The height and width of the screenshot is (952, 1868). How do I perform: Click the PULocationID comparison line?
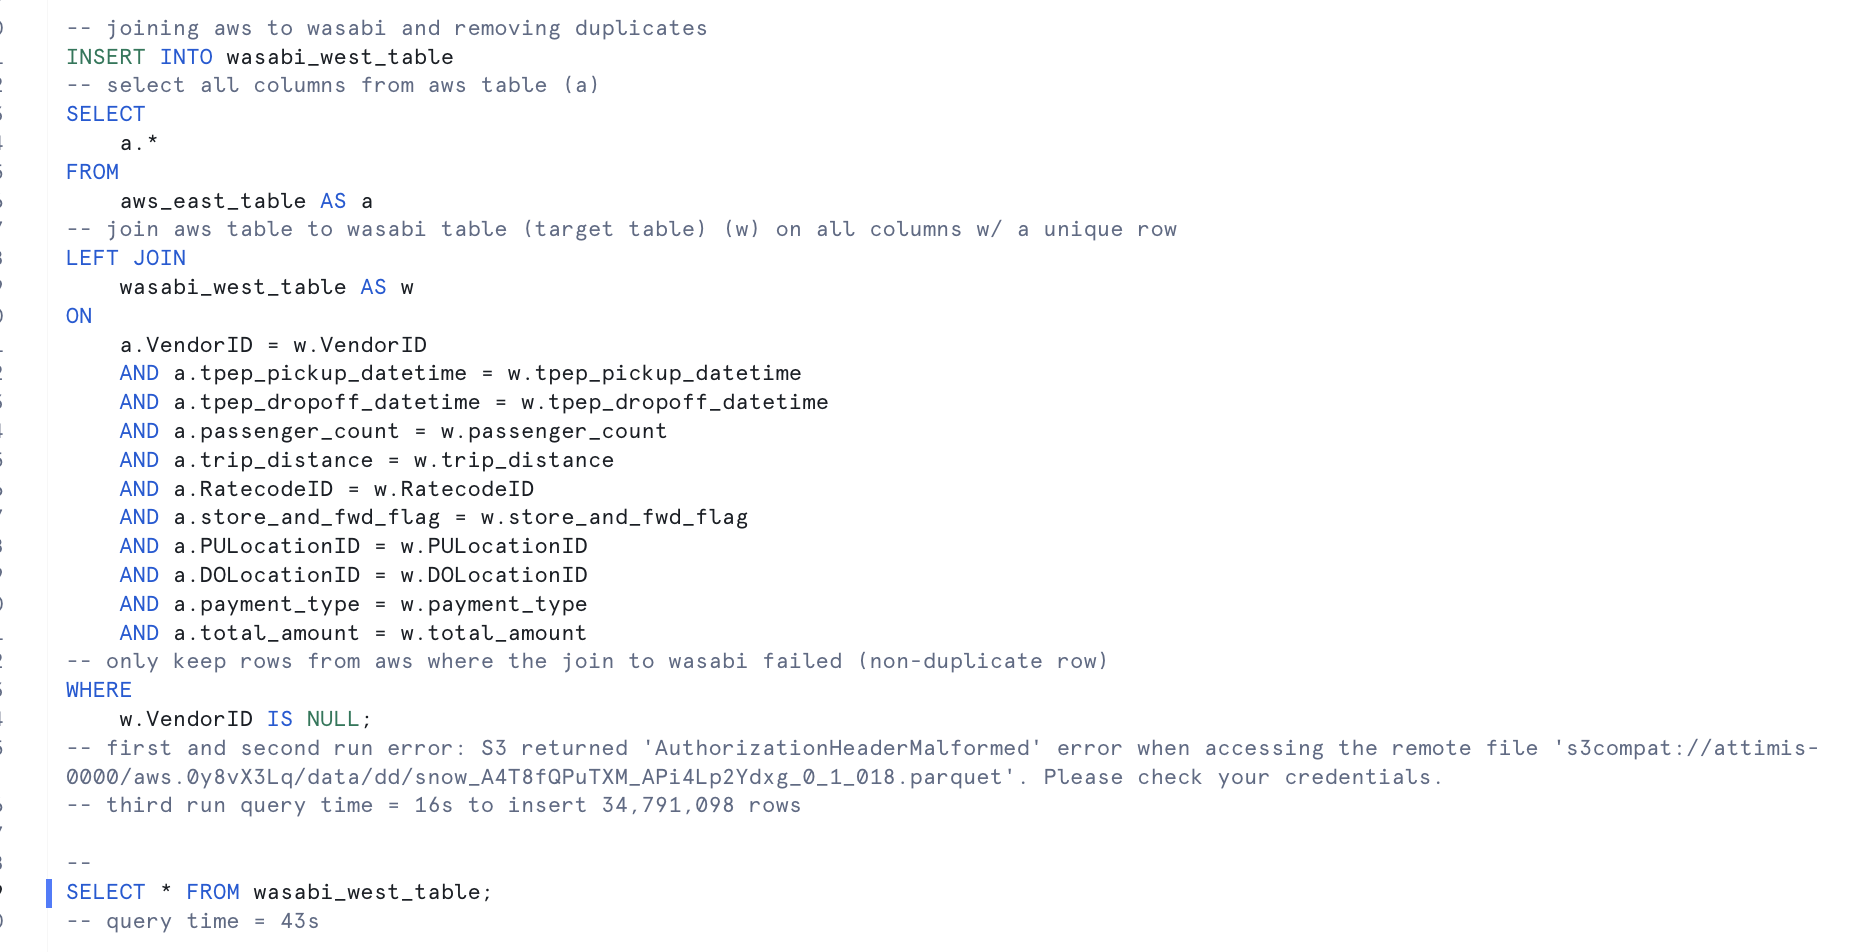pos(380,546)
